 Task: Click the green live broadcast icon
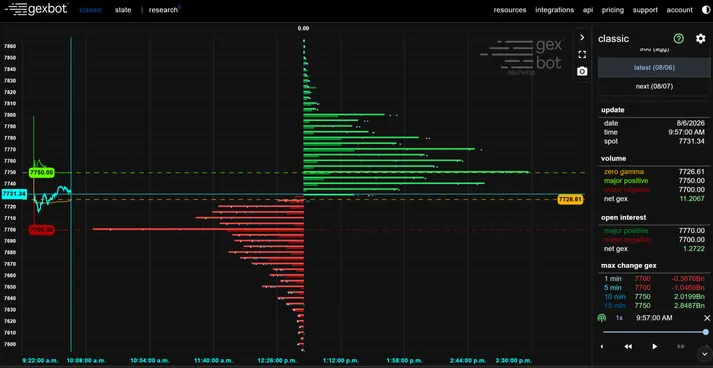coord(602,318)
